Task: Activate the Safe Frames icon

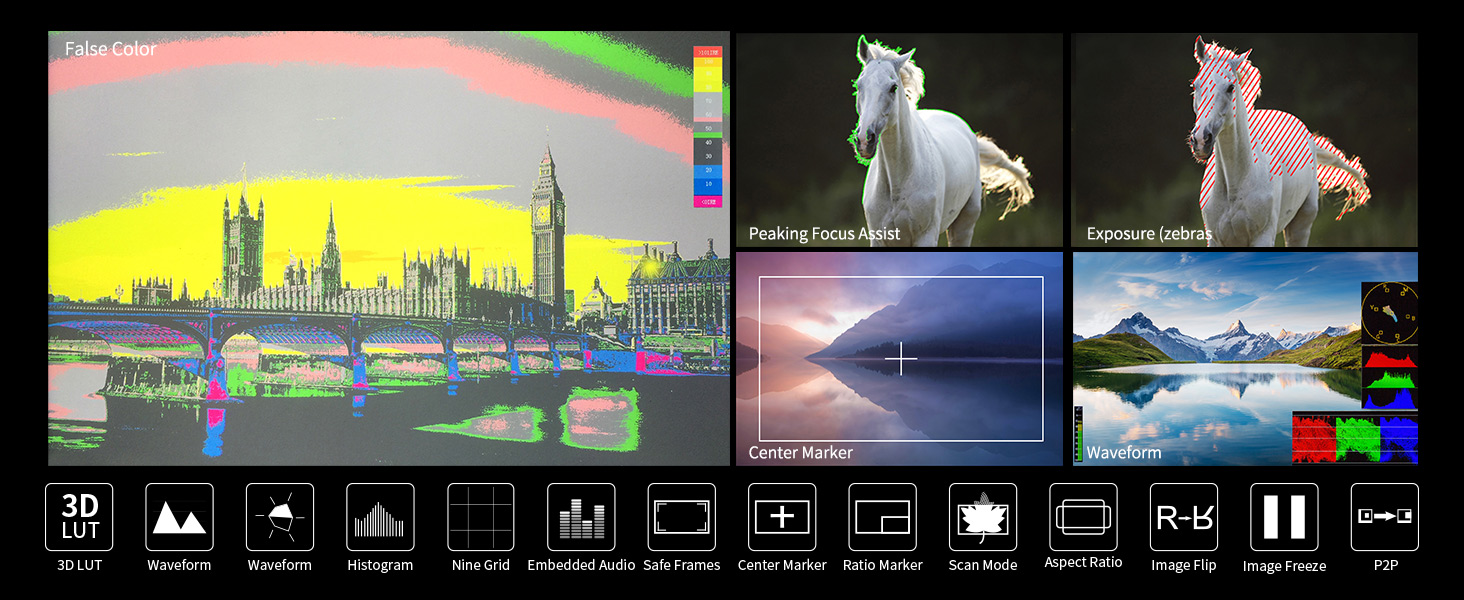Action: click(x=681, y=517)
